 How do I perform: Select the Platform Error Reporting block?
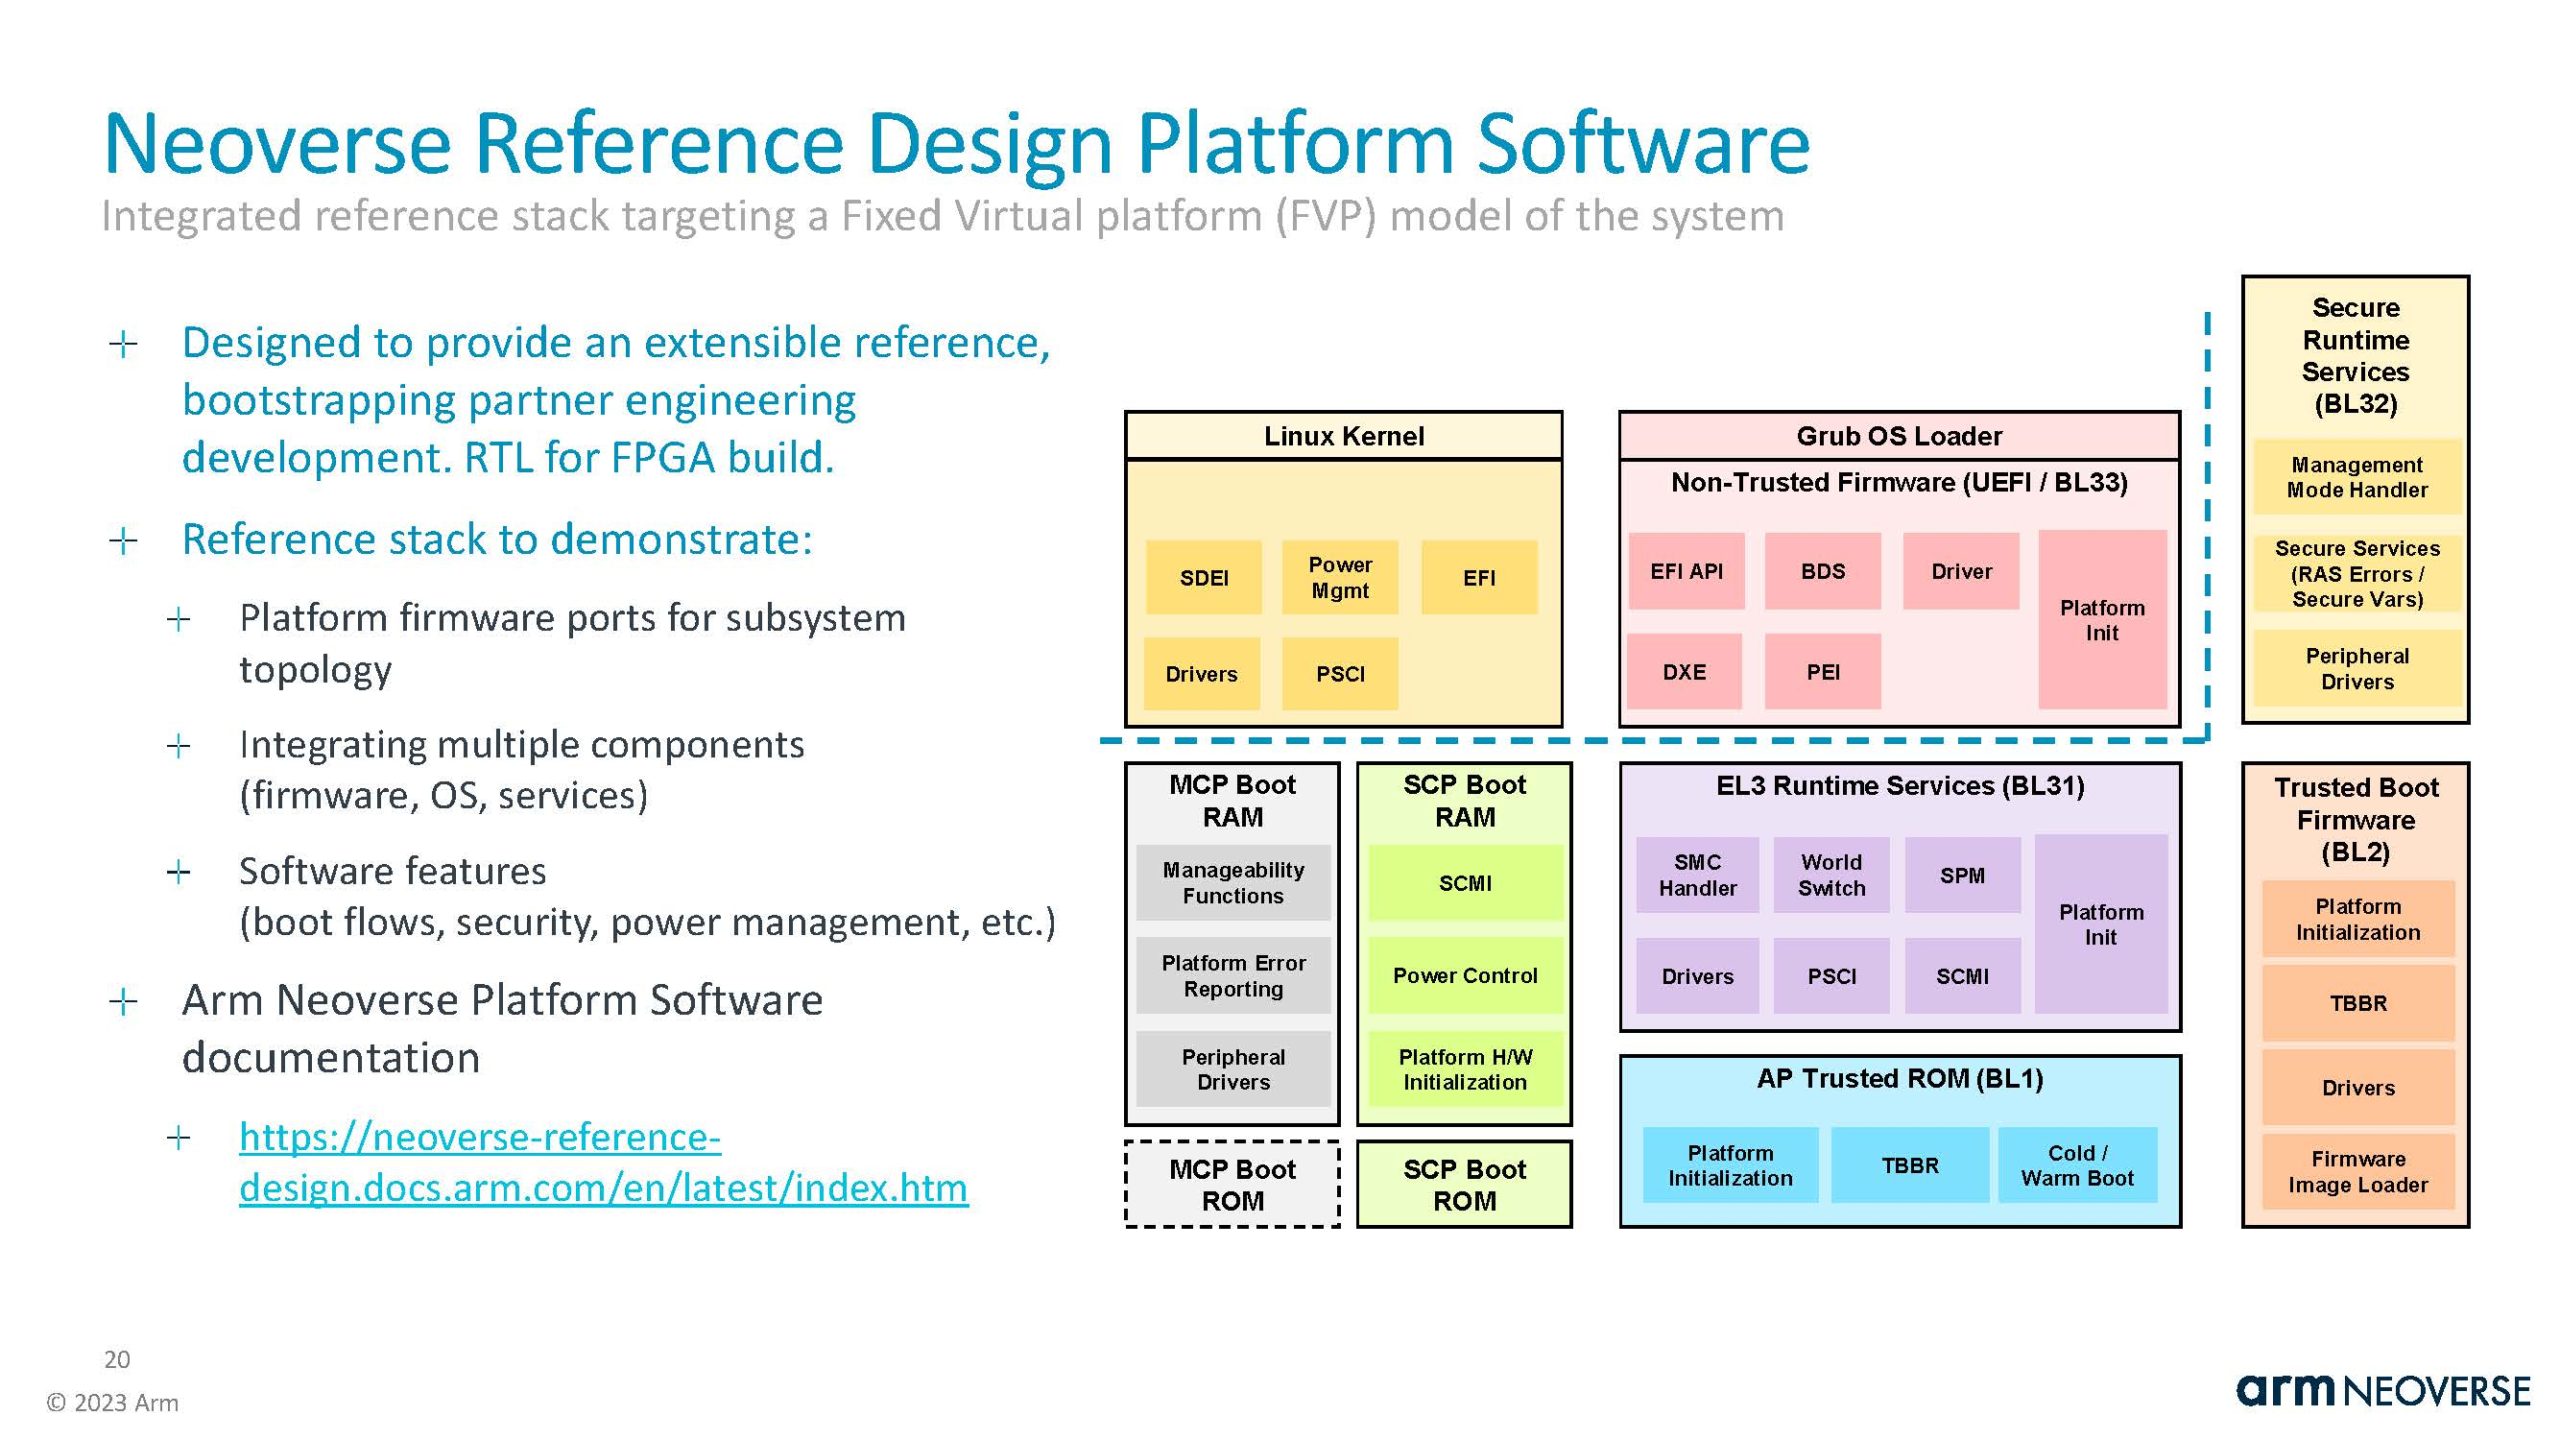pyautogui.click(x=1232, y=975)
